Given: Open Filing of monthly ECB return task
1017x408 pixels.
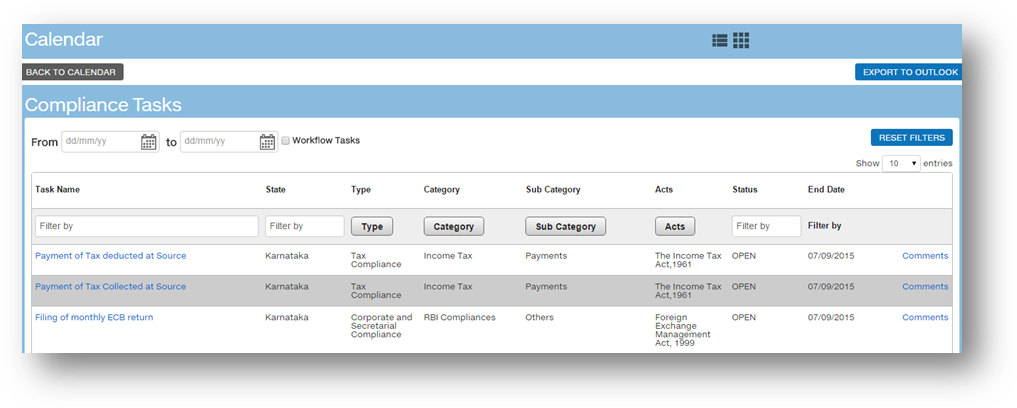Looking at the screenshot, I should [94, 318].
